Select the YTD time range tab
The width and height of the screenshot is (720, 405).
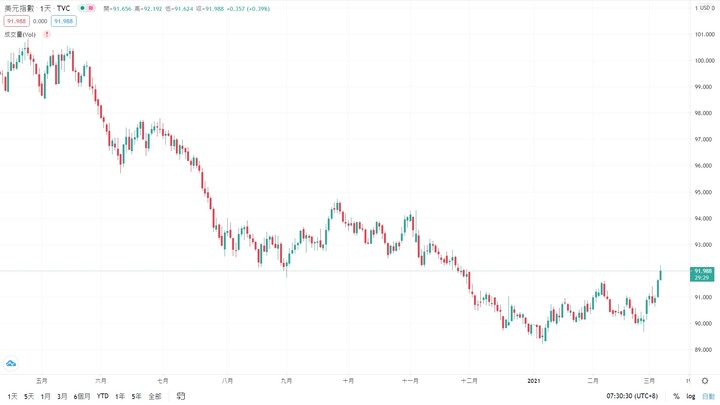tap(103, 396)
